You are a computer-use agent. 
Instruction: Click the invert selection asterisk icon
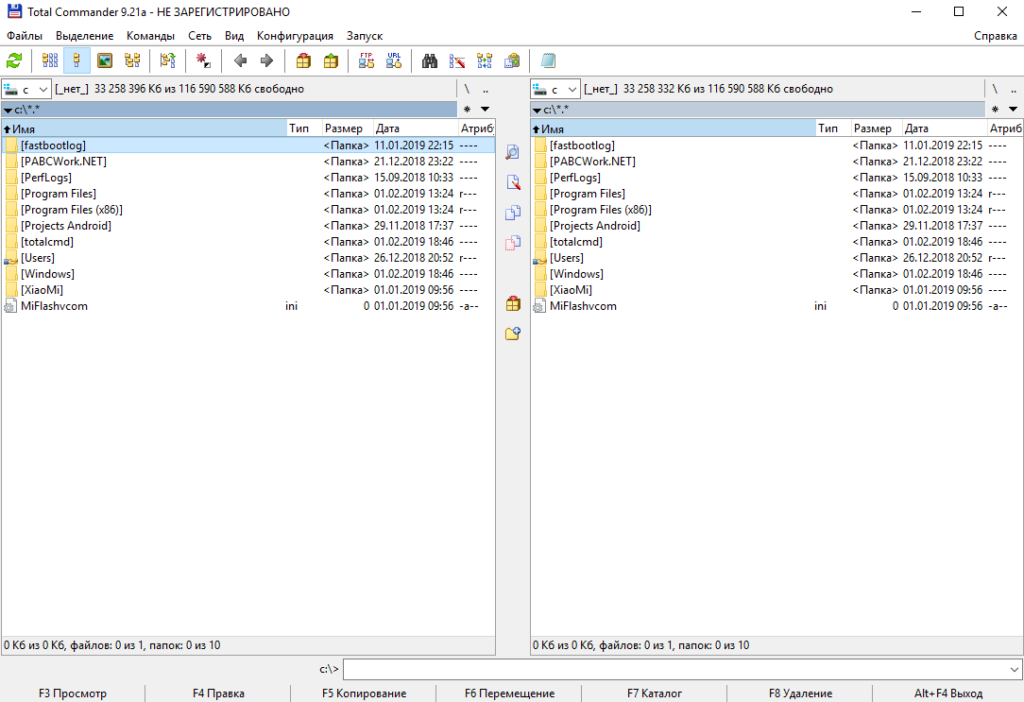pos(204,61)
